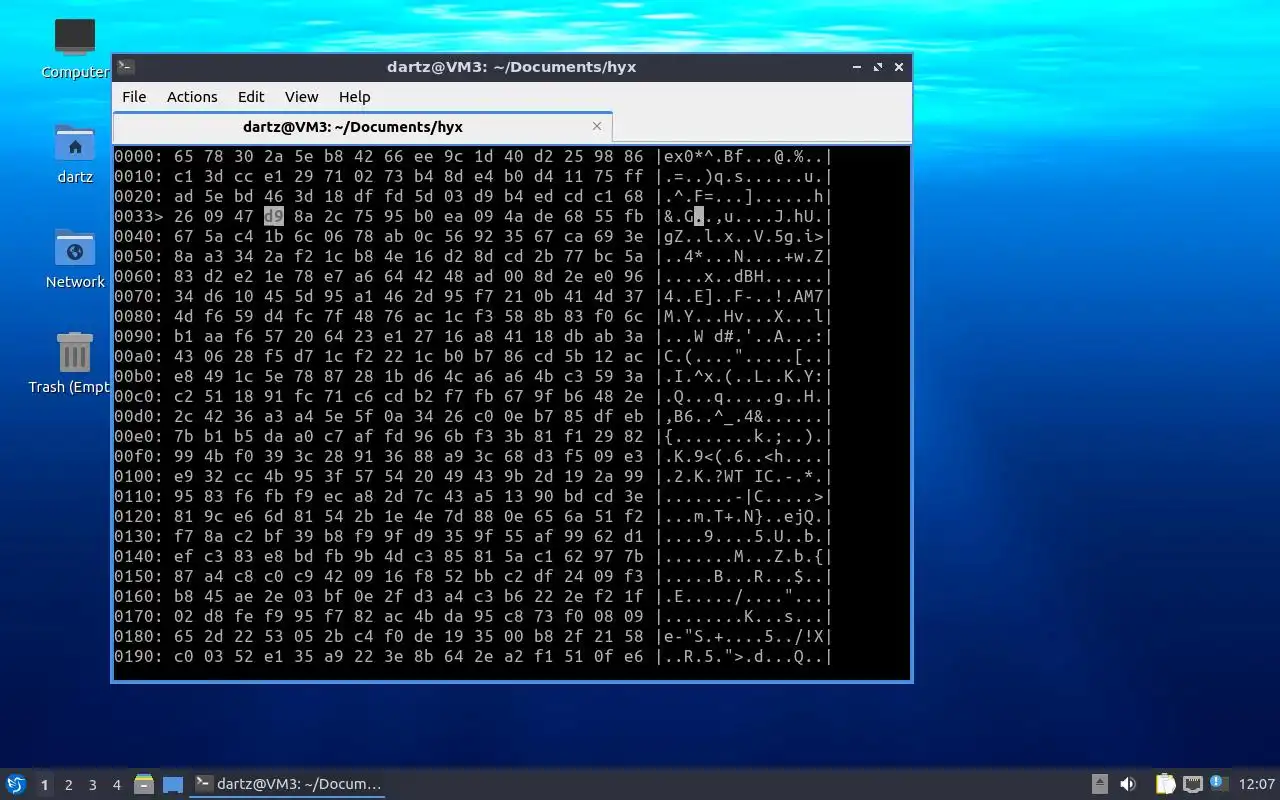The height and width of the screenshot is (800, 1280).
Task: Click the offset label 00f0: in hex view
Action: click(x=139, y=456)
